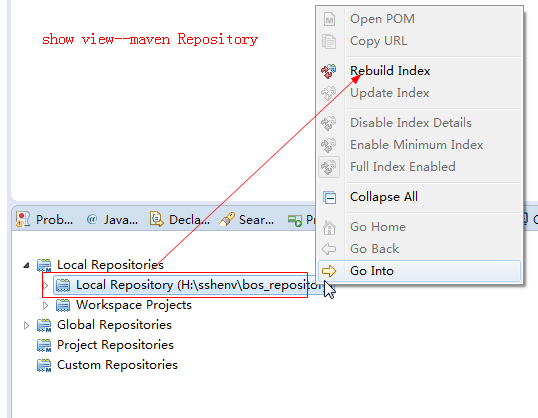Select Rebuild Index menu entry
The height and width of the screenshot is (418, 538).
click(x=419, y=71)
